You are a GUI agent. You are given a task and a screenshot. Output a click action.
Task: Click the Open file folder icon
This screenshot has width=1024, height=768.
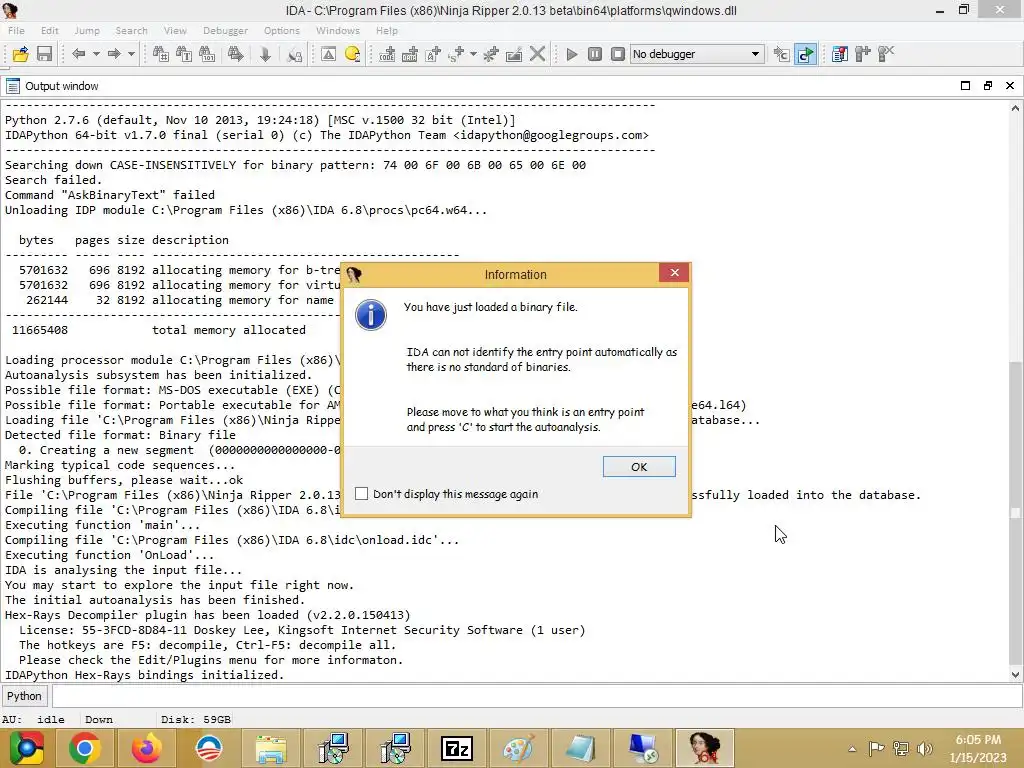[21, 54]
